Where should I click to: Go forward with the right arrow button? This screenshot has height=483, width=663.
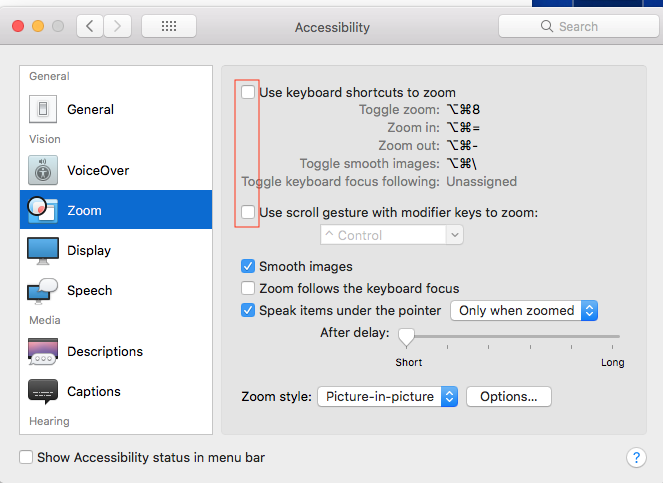tap(118, 26)
